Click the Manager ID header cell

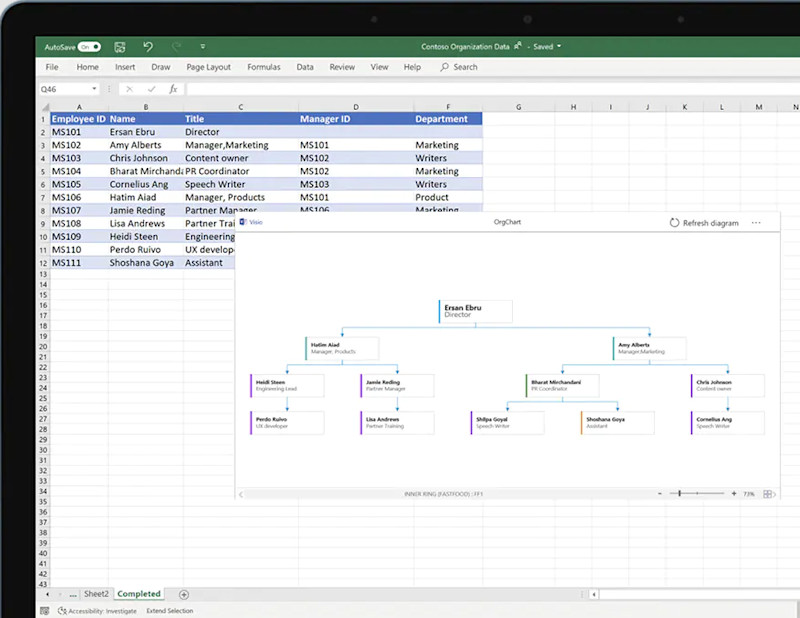pos(356,119)
